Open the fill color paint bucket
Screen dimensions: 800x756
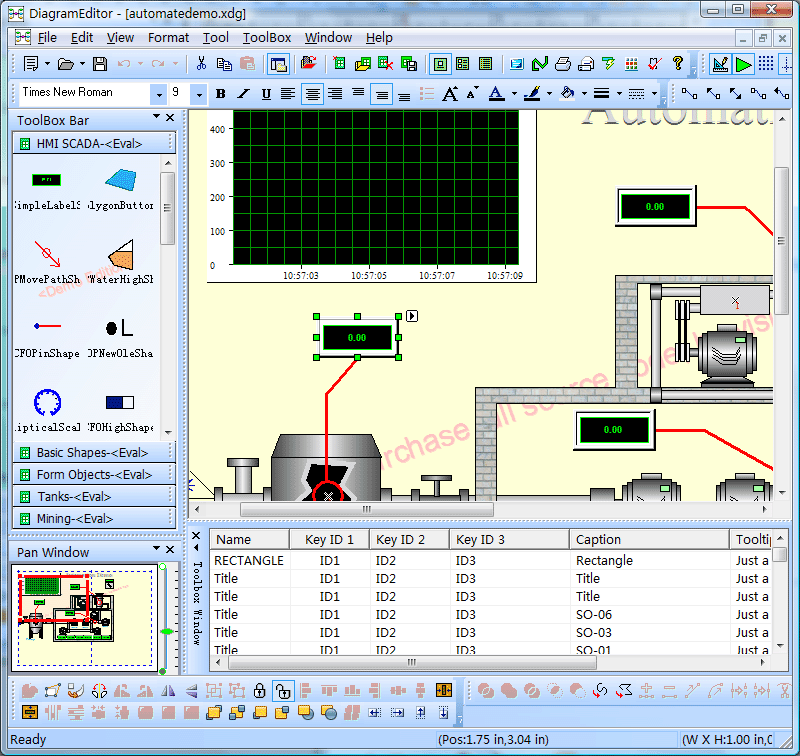pos(567,94)
